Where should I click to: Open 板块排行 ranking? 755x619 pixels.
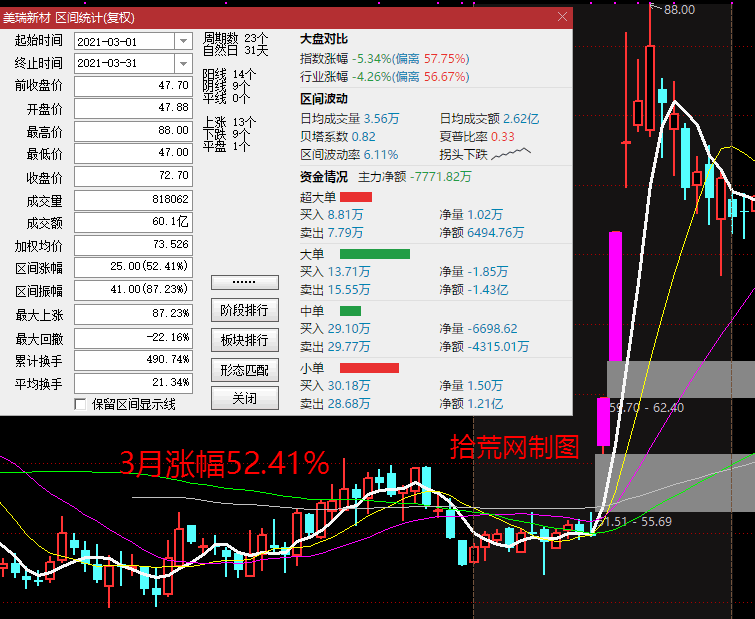pyautogui.click(x=245, y=340)
